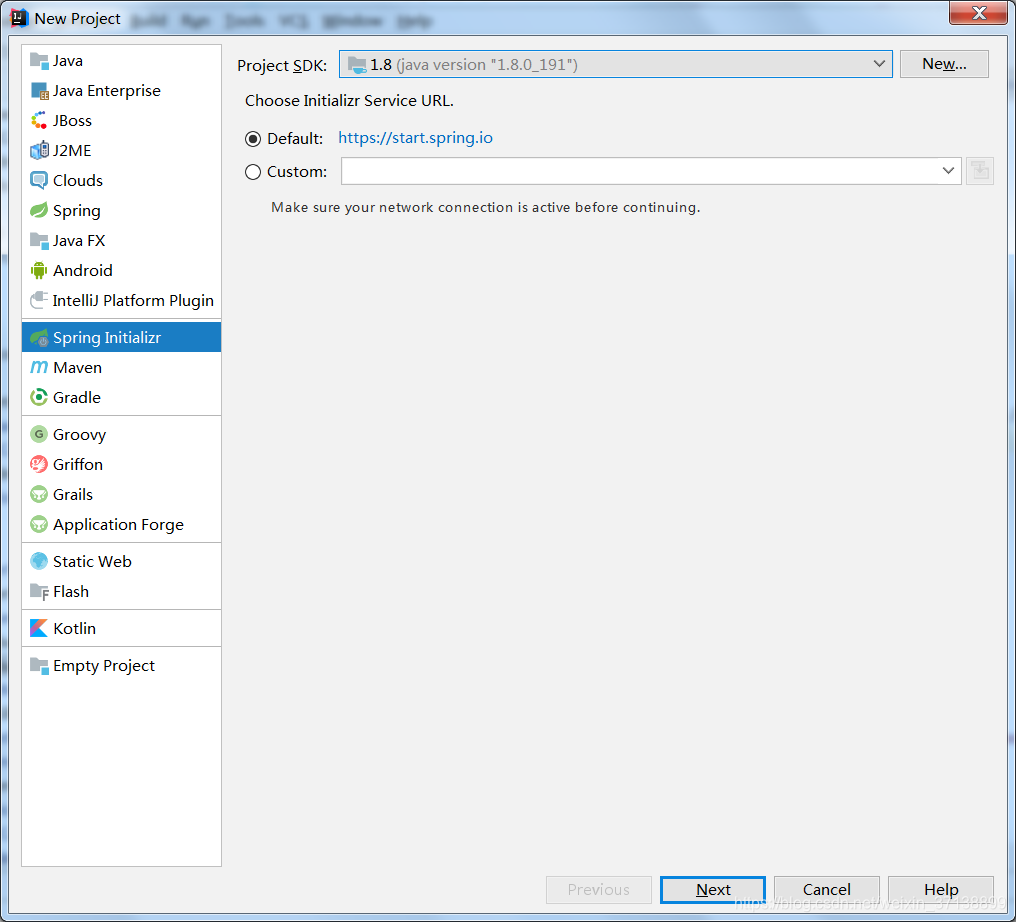Viewport: 1016px width, 922px height.
Task: Click the J2ME phone icon
Action: tap(39, 150)
